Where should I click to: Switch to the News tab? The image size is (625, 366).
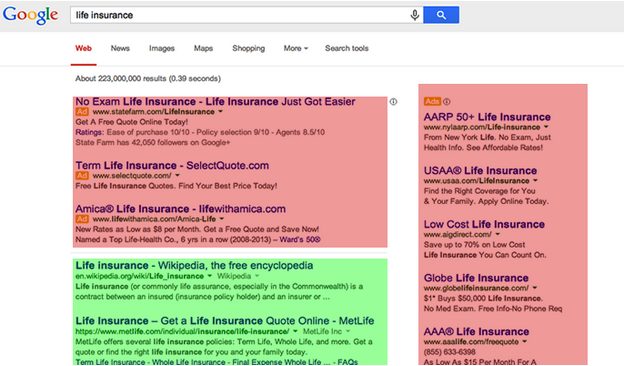click(120, 48)
